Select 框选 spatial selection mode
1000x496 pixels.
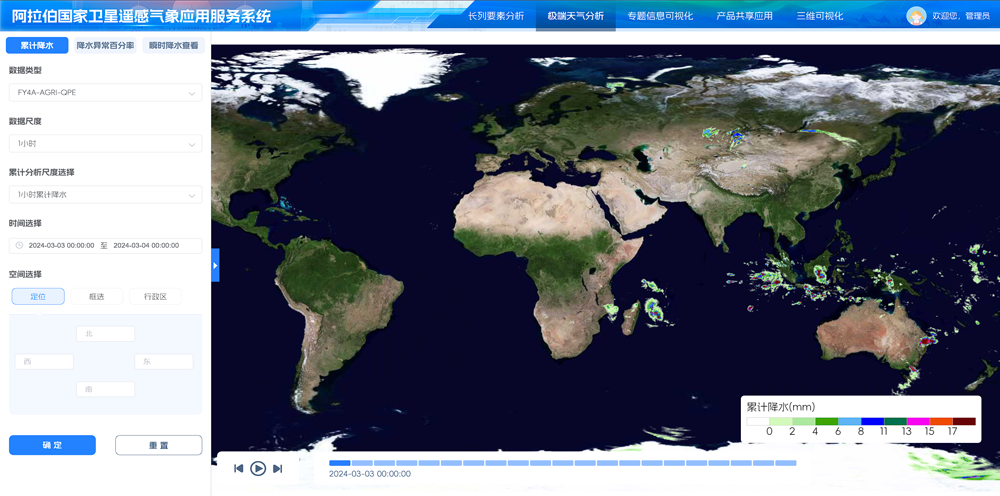(96, 296)
